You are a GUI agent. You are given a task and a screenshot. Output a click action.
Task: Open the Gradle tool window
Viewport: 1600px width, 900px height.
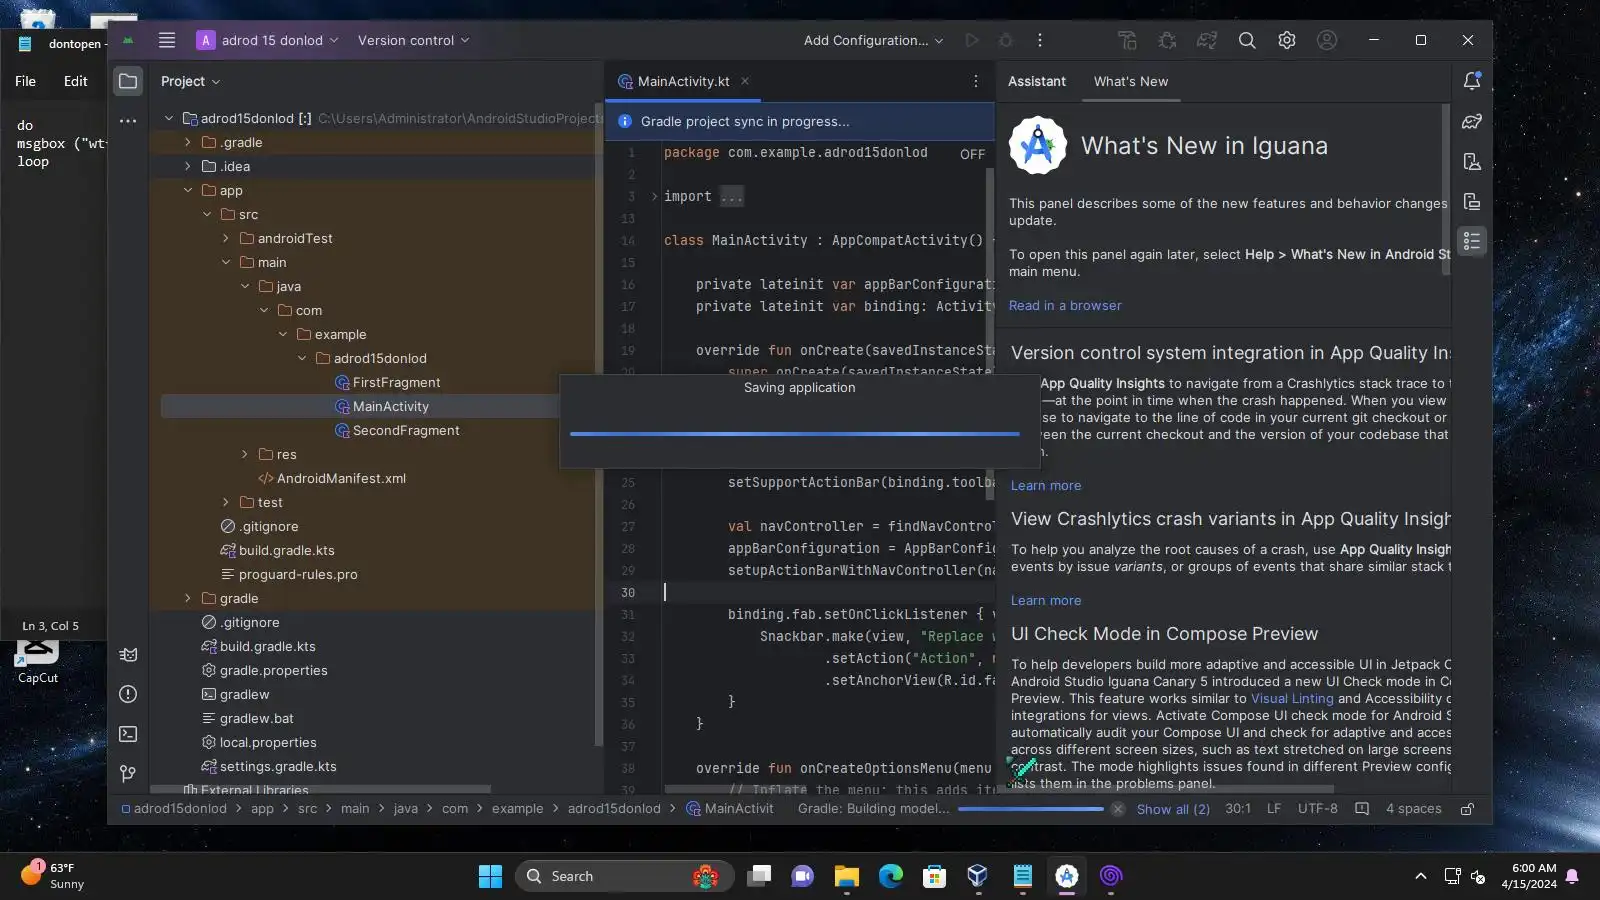[x=1472, y=121]
